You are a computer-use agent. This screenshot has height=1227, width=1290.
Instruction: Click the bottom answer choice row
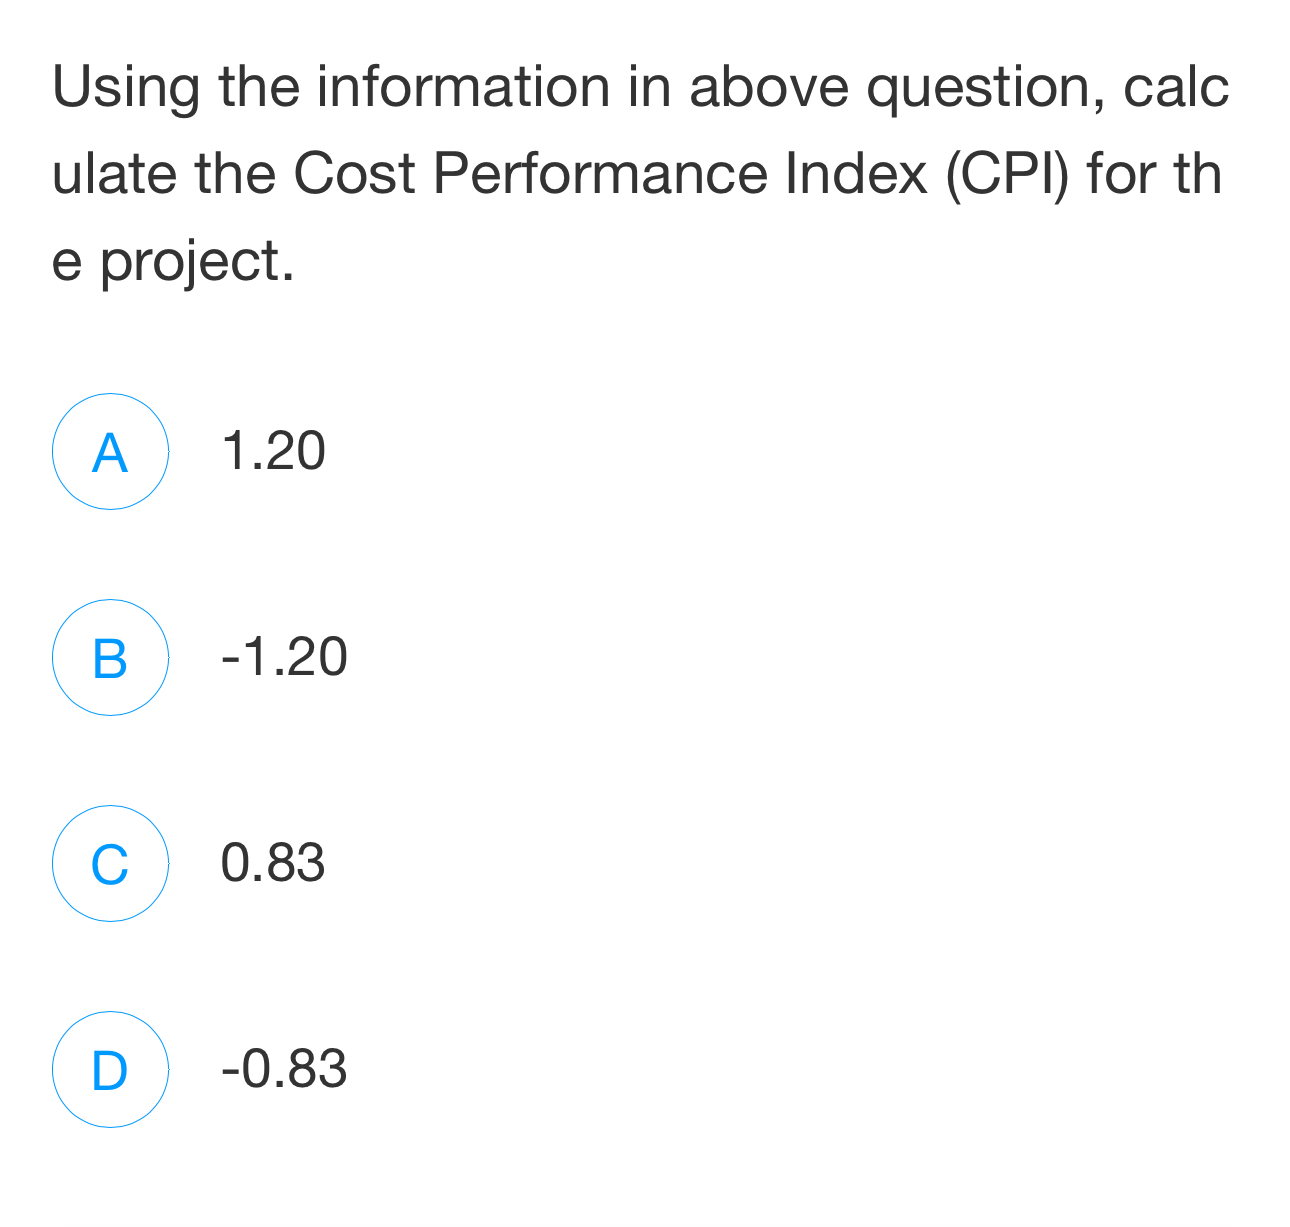[200, 1069]
